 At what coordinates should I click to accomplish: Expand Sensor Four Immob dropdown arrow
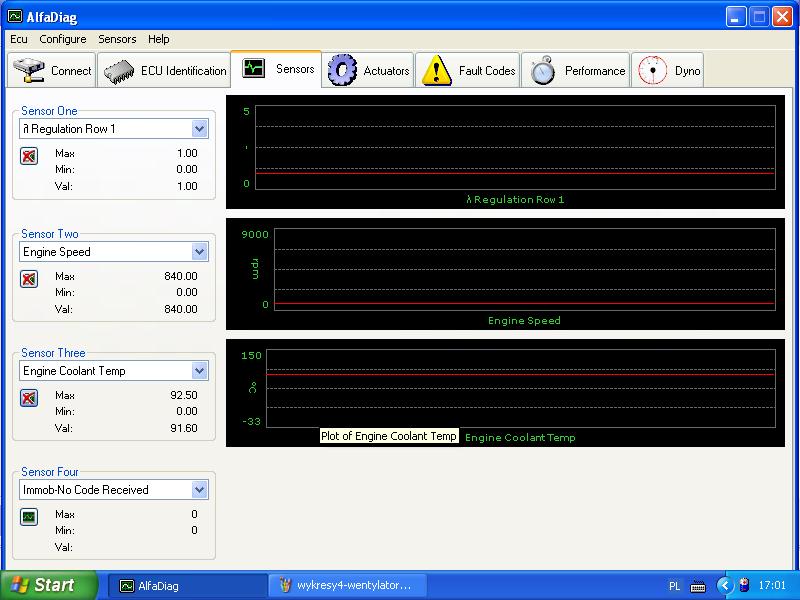(x=199, y=490)
